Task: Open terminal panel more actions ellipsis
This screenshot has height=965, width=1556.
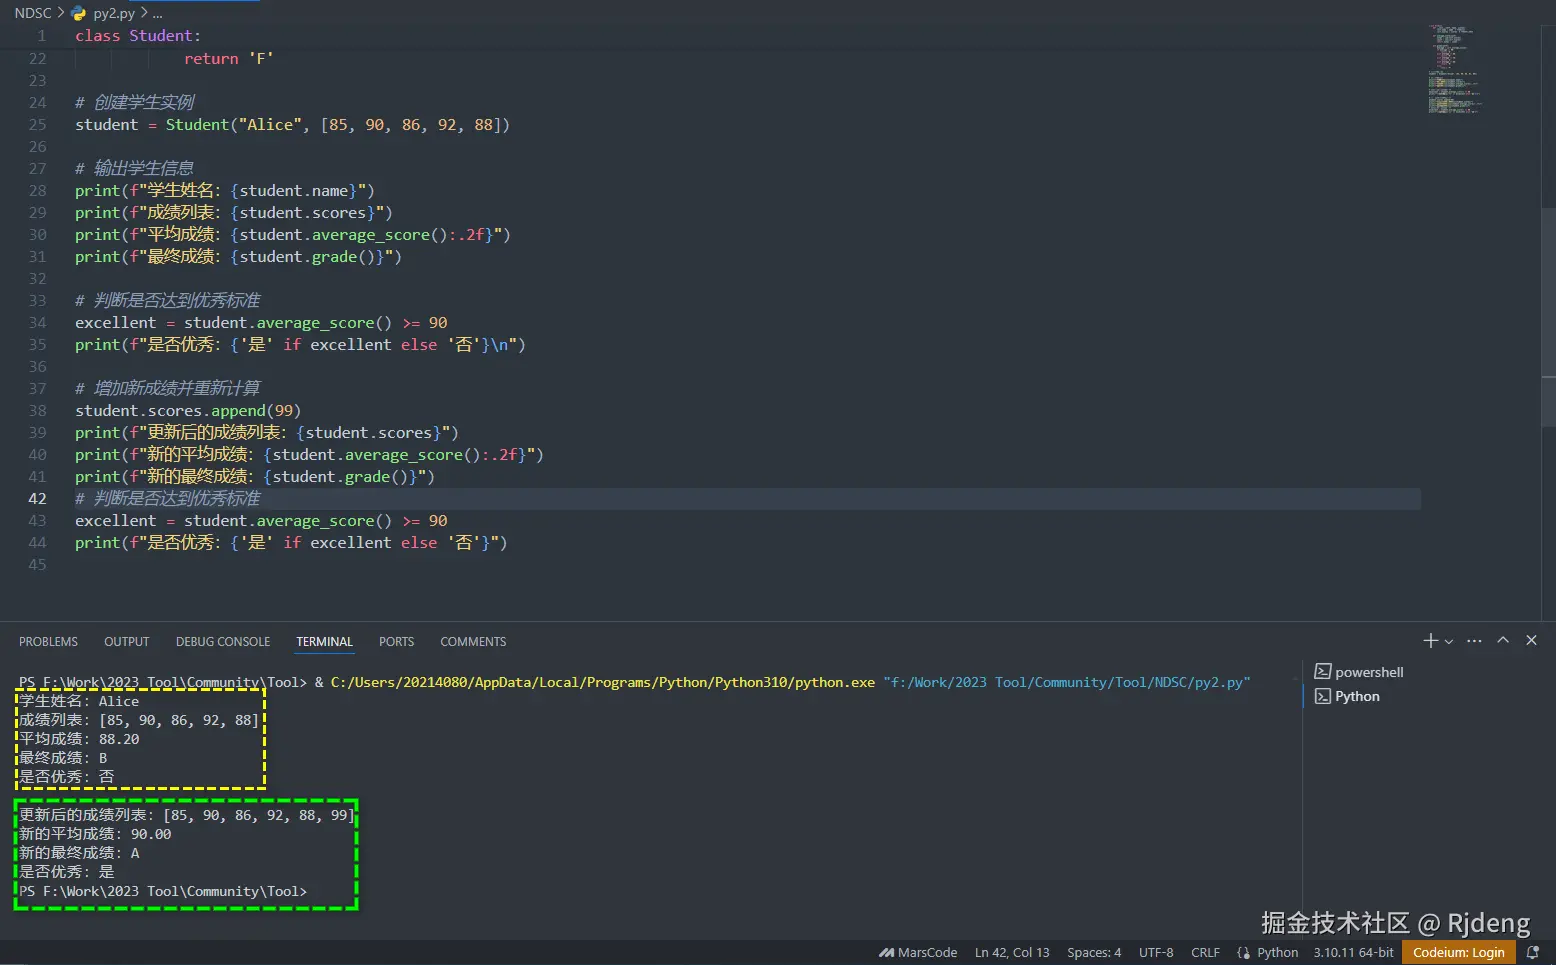Action: (1474, 641)
